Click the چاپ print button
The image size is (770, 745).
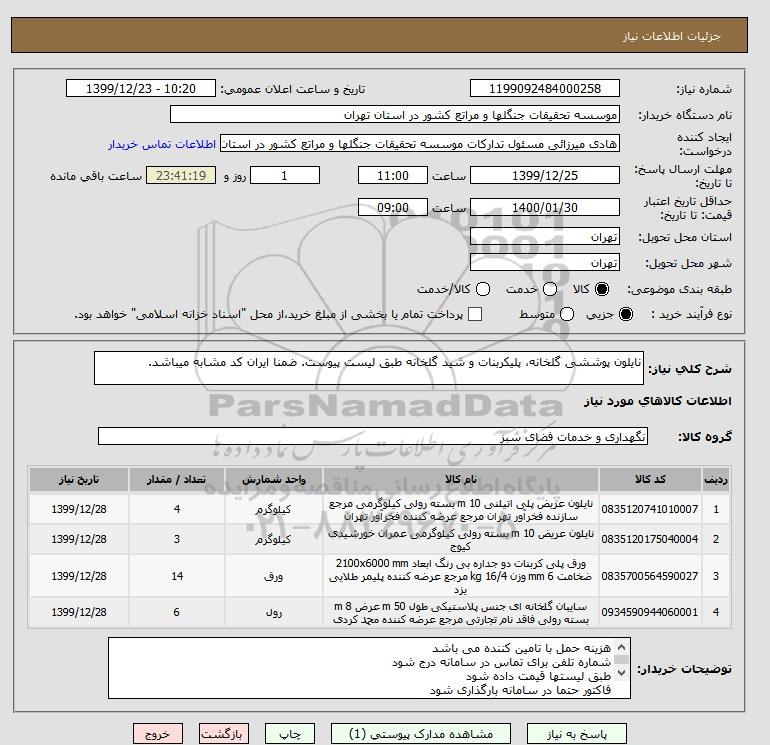click(290, 734)
